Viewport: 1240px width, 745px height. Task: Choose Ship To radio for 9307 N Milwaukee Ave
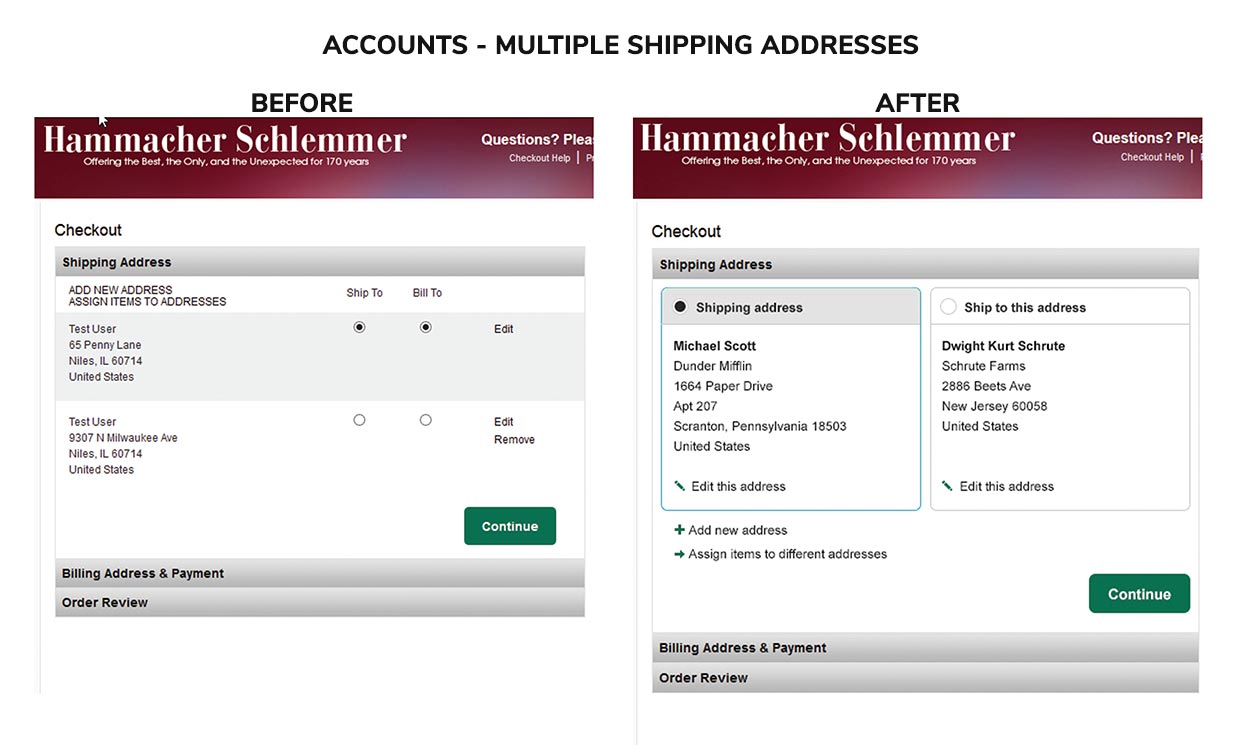point(360,420)
